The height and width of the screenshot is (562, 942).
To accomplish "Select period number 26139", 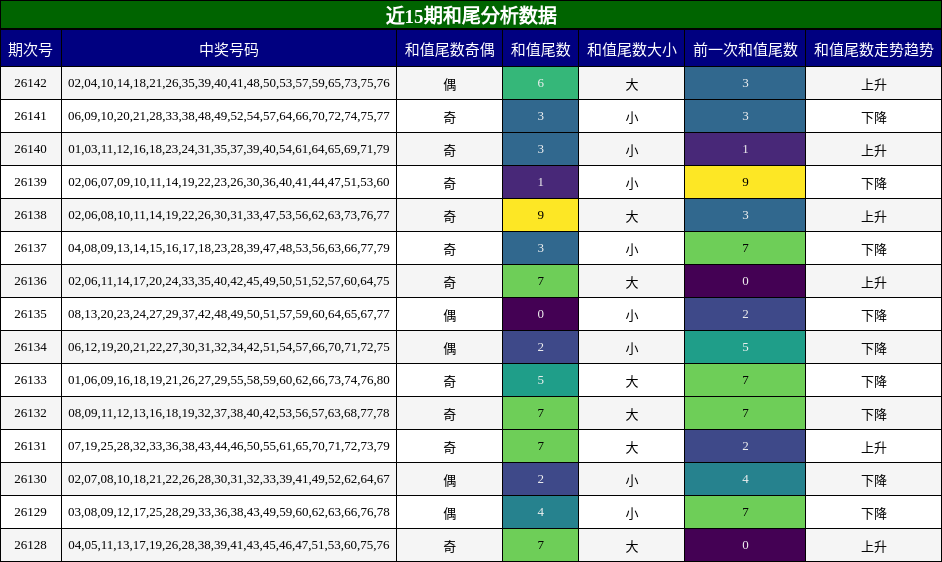I will pyautogui.click(x=31, y=182).
